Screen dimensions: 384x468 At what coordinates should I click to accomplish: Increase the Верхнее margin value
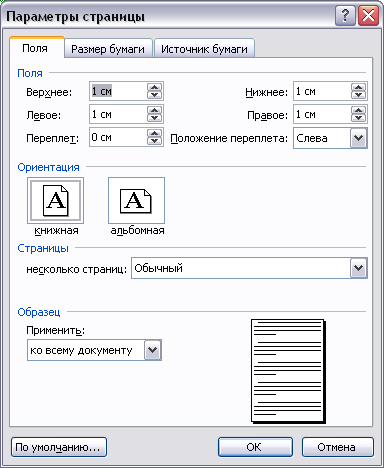tap(154, 87)
